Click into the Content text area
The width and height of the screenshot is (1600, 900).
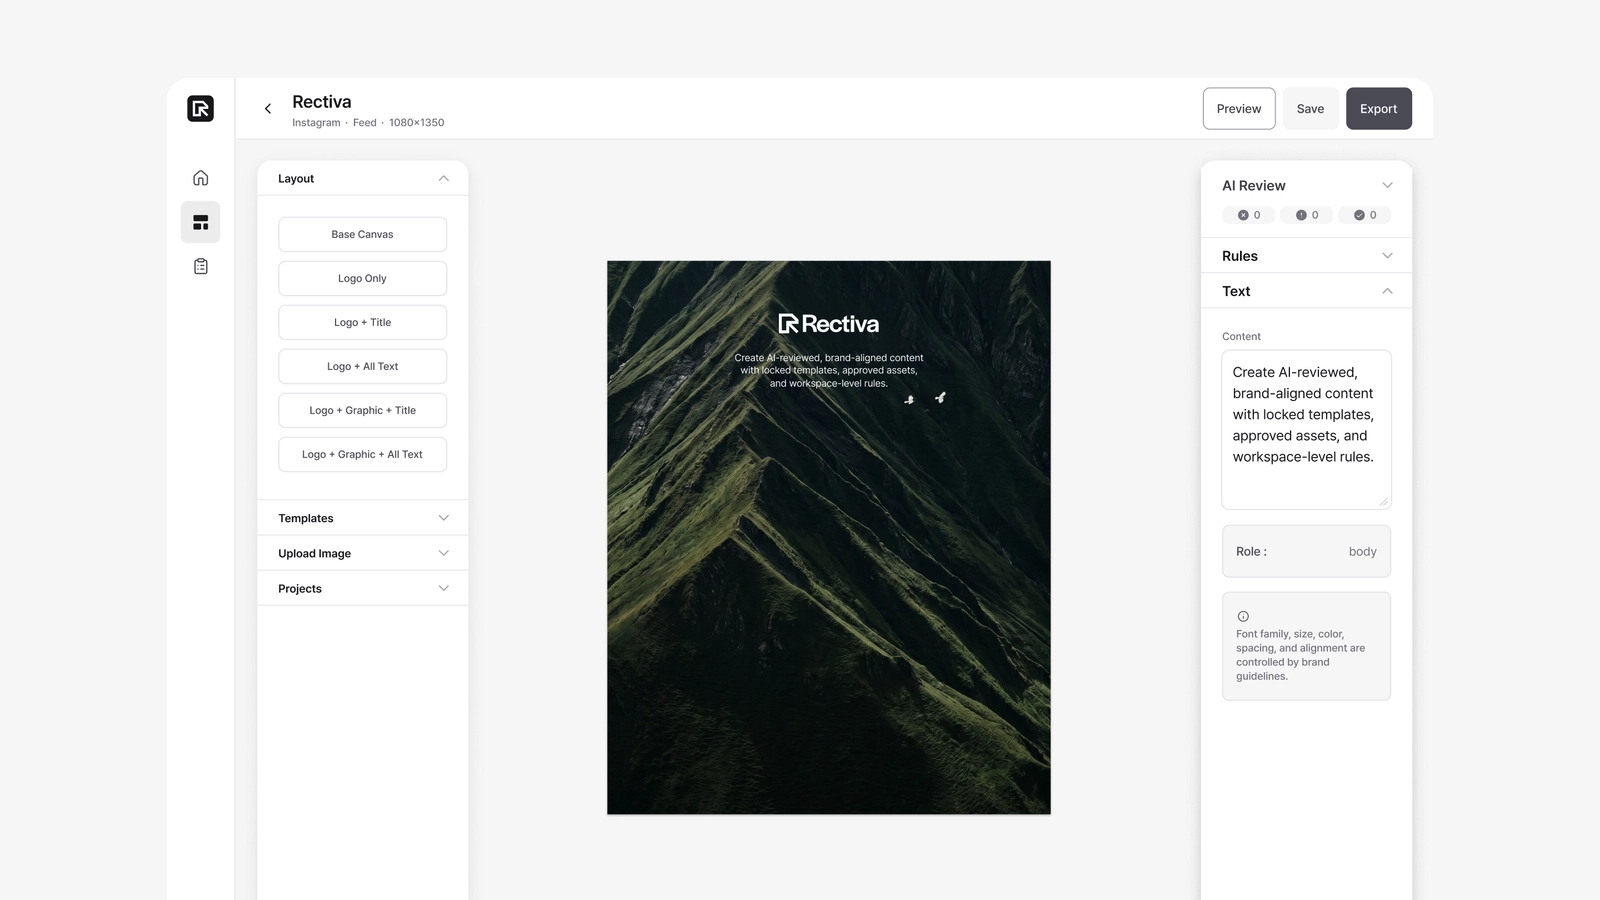[1306, 429]
